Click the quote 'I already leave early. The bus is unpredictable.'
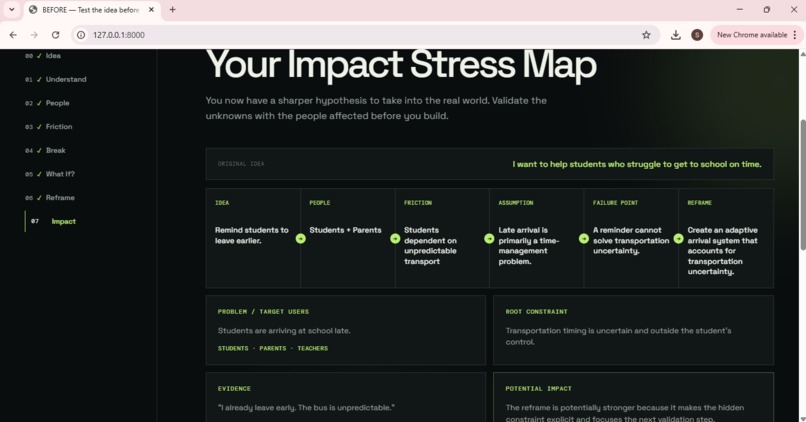The width and height of the screenshot is (806, 422). tap(306, 408)
